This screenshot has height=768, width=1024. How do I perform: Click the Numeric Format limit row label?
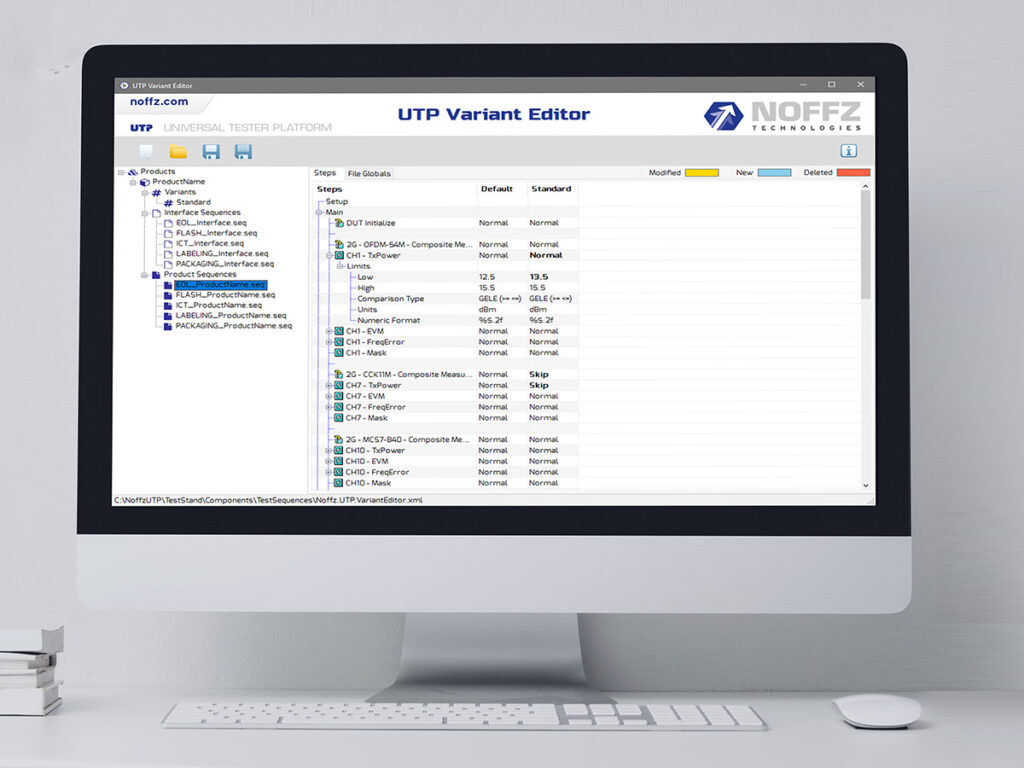(389, 321)
